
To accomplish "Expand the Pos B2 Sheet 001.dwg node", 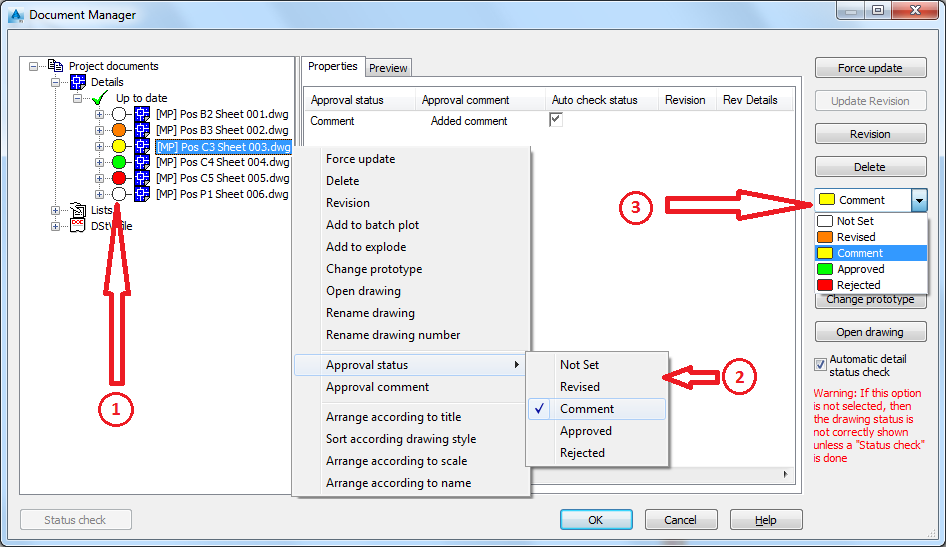I will [x=100, y=114].
